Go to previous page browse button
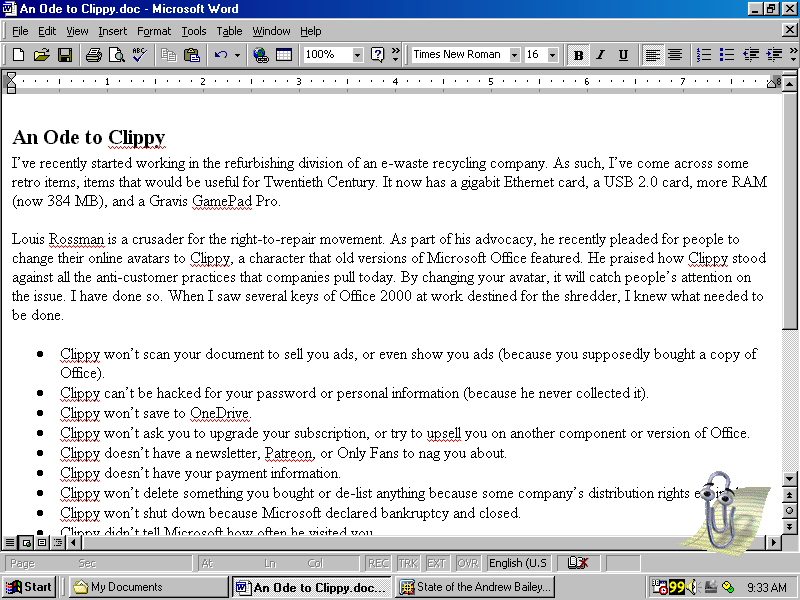Image resolution: width=800 pixels, height=600 pixels. coord(789,495)
